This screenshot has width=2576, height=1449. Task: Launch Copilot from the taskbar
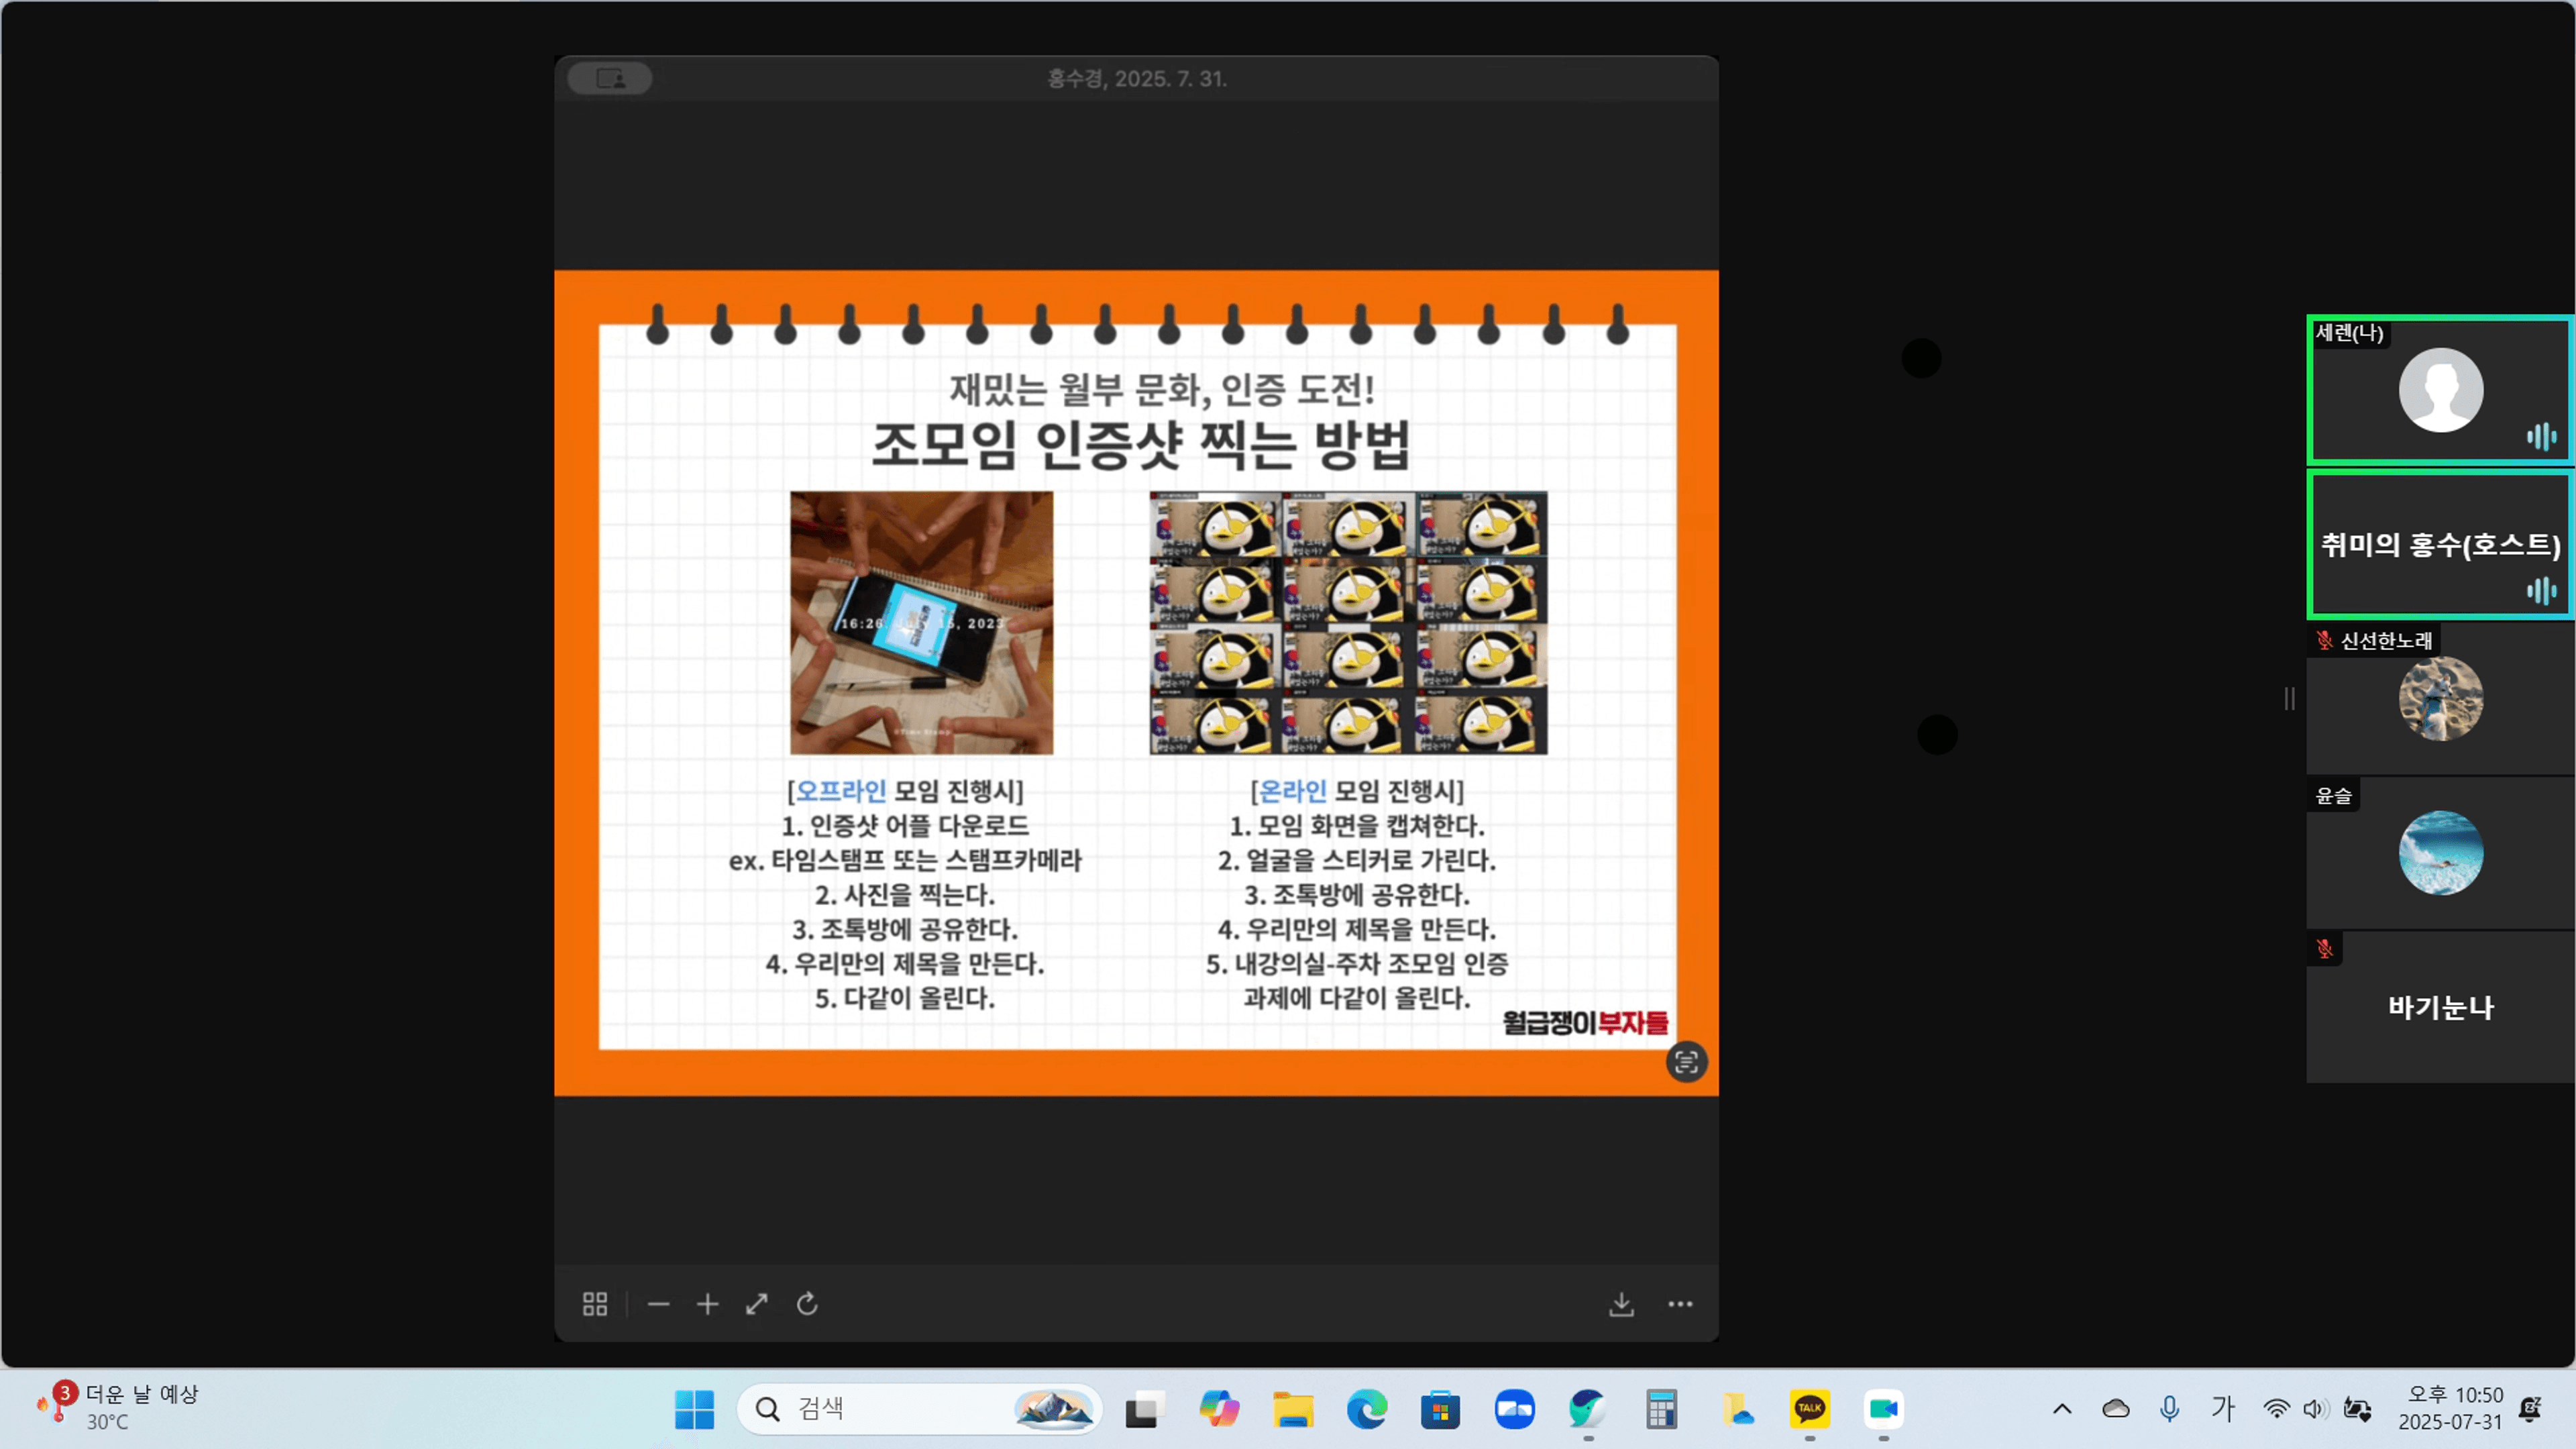(x=1219, y=1409)
